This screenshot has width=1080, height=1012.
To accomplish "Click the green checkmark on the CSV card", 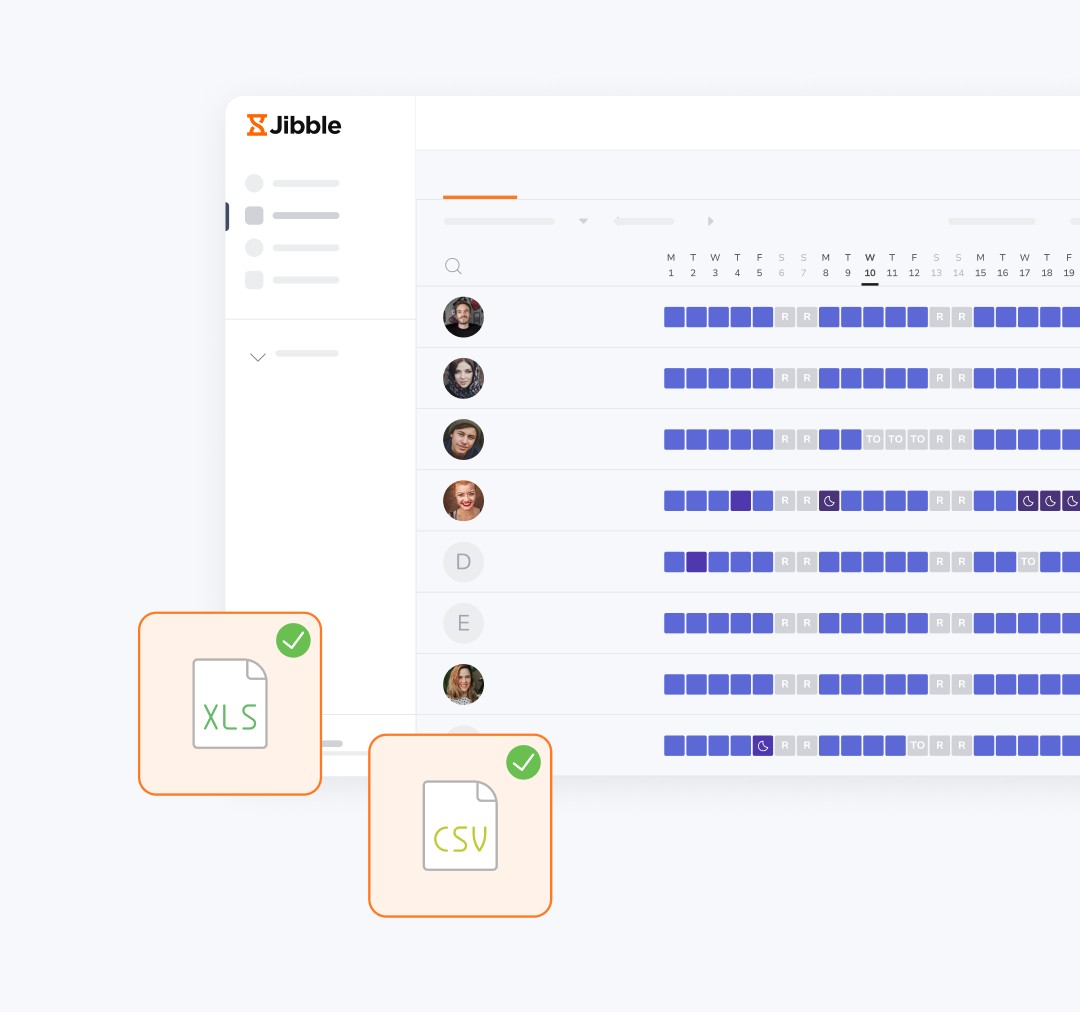I will point(523,762).
